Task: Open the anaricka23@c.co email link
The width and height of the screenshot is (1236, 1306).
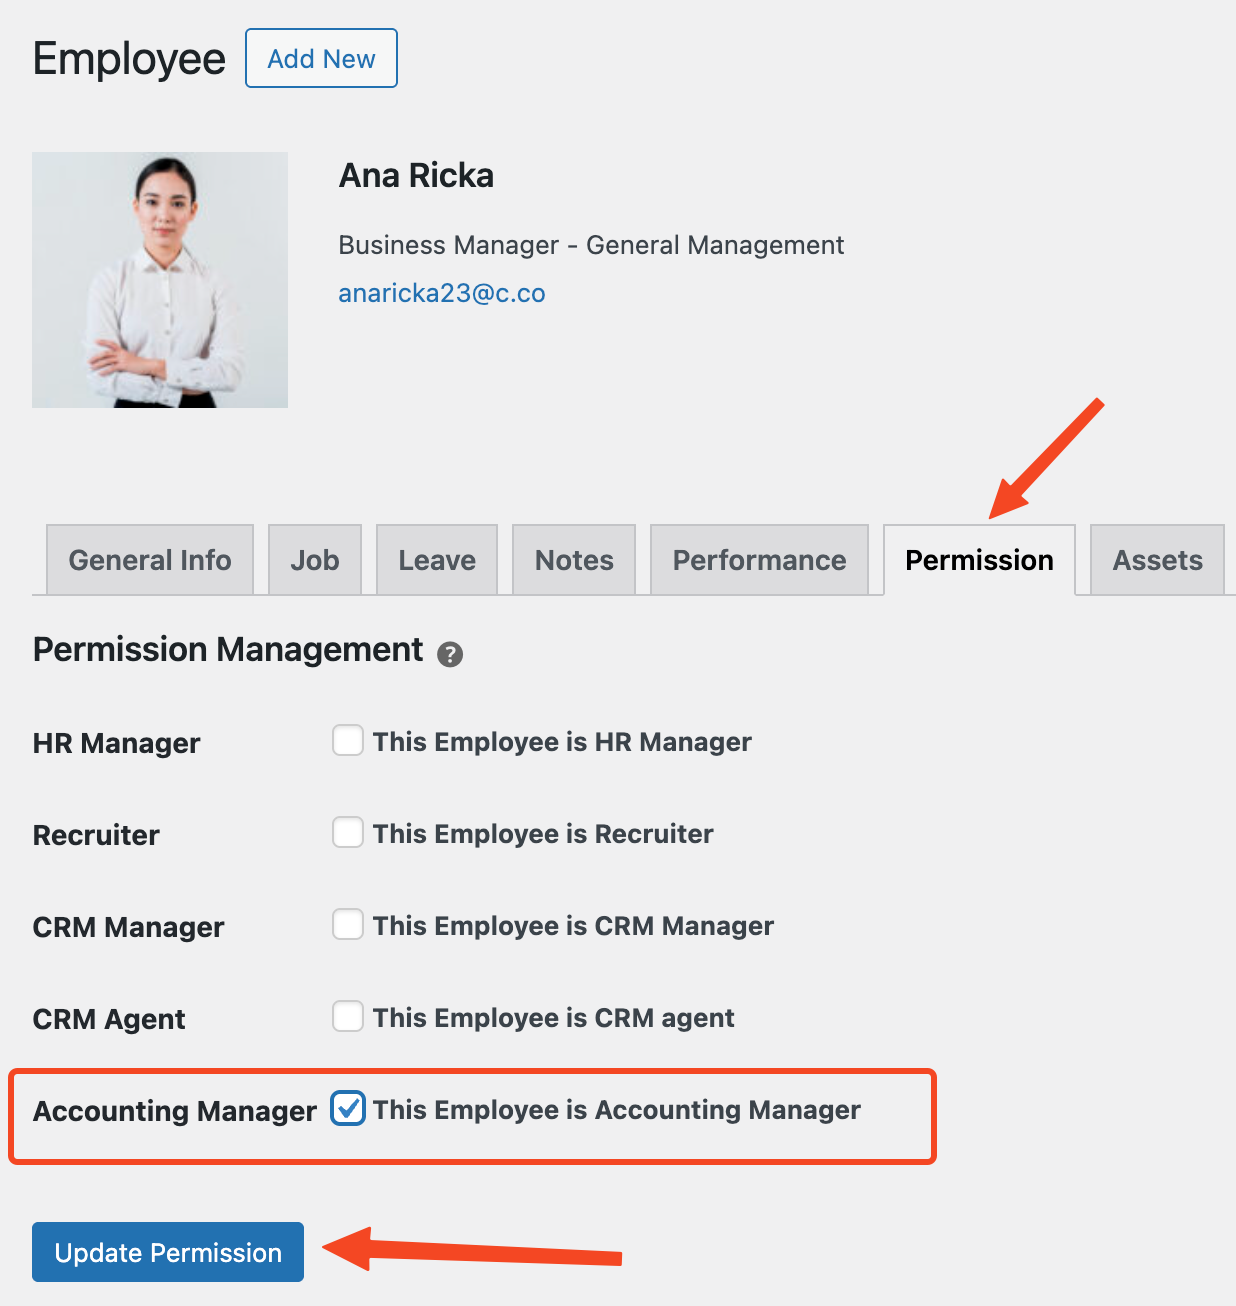Action: coord(442,293)
